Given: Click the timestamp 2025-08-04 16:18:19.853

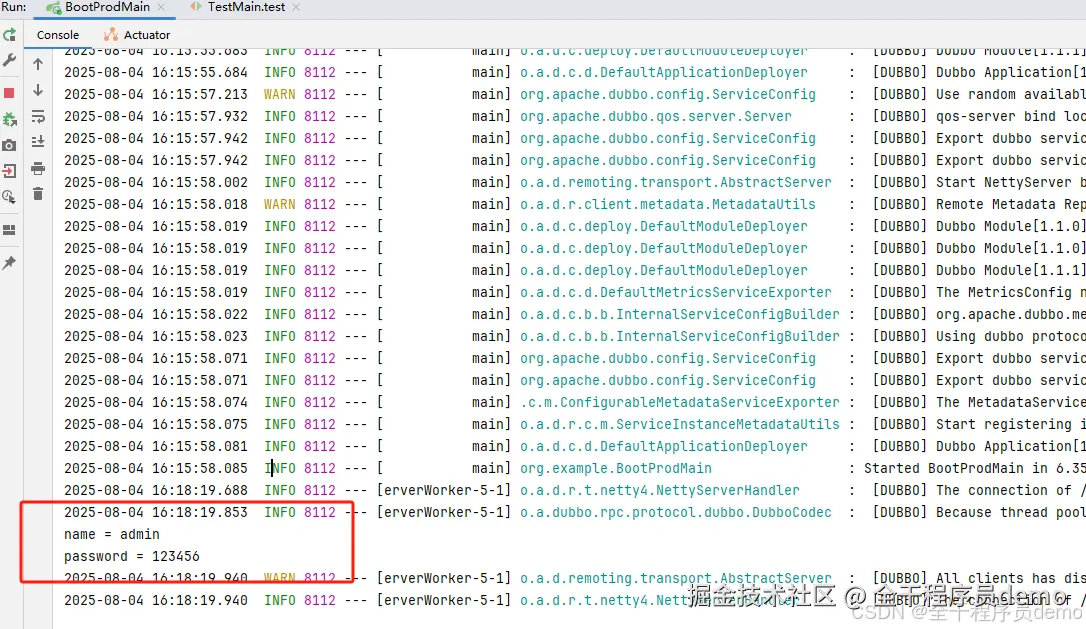Looking at the screenshot, I should click(156, 513).
